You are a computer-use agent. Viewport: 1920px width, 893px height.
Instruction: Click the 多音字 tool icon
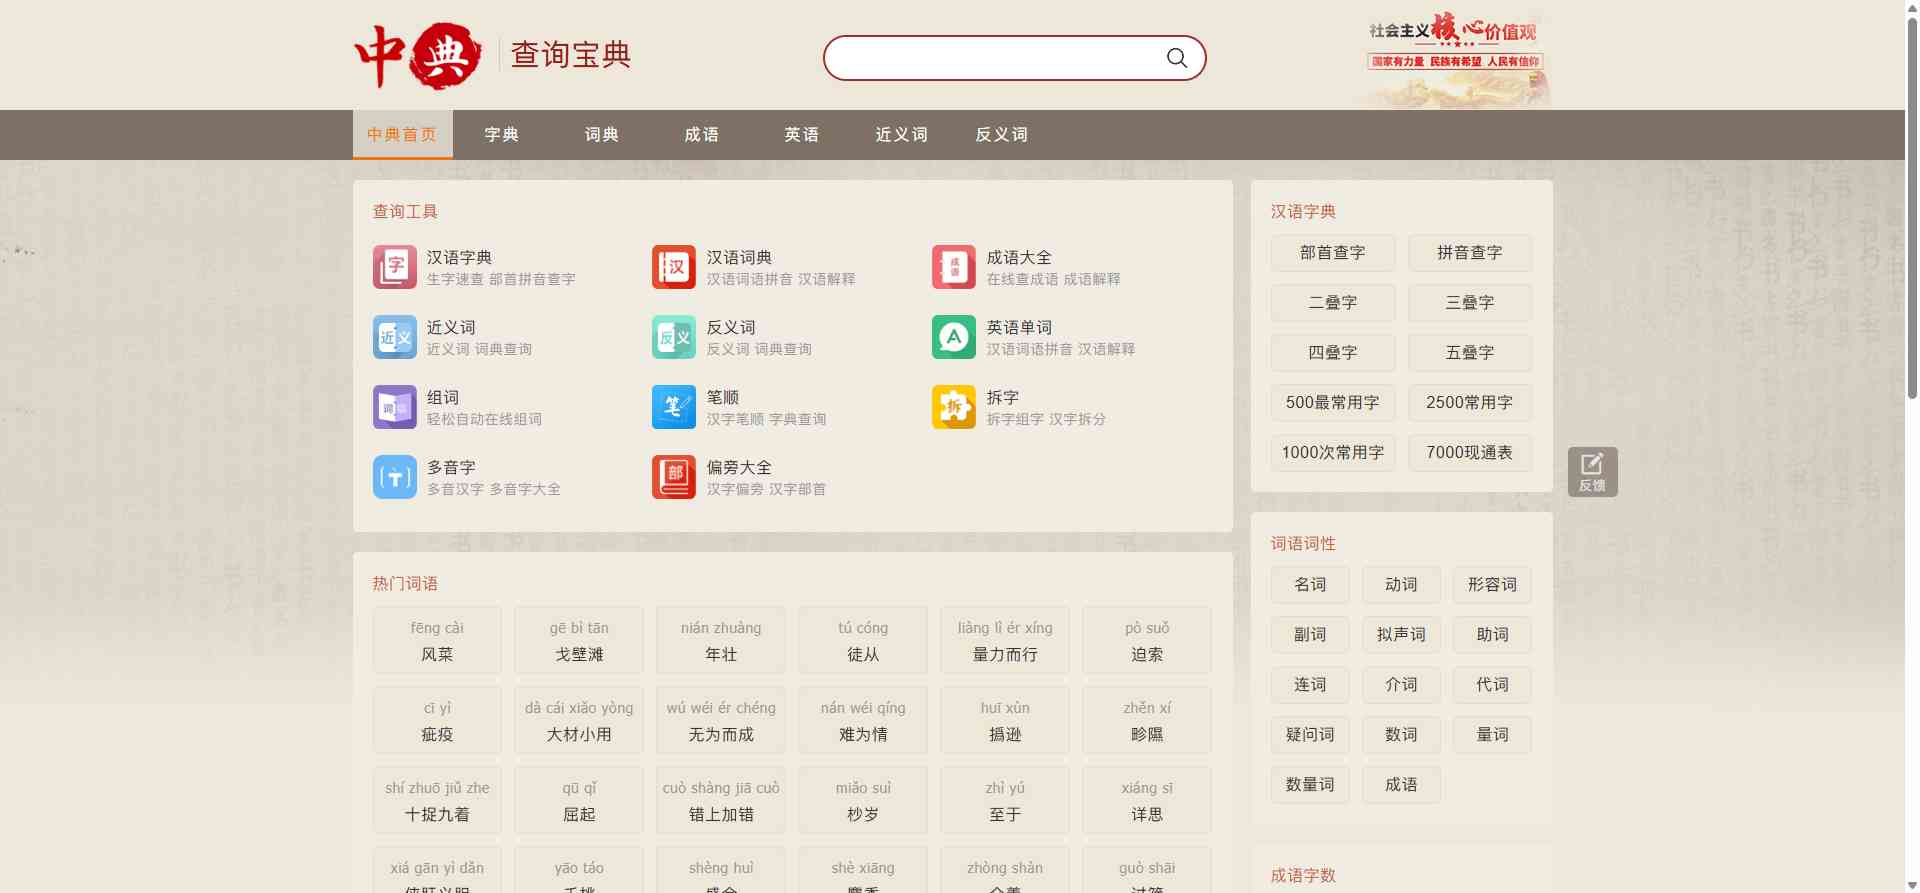tap(394, 477)
